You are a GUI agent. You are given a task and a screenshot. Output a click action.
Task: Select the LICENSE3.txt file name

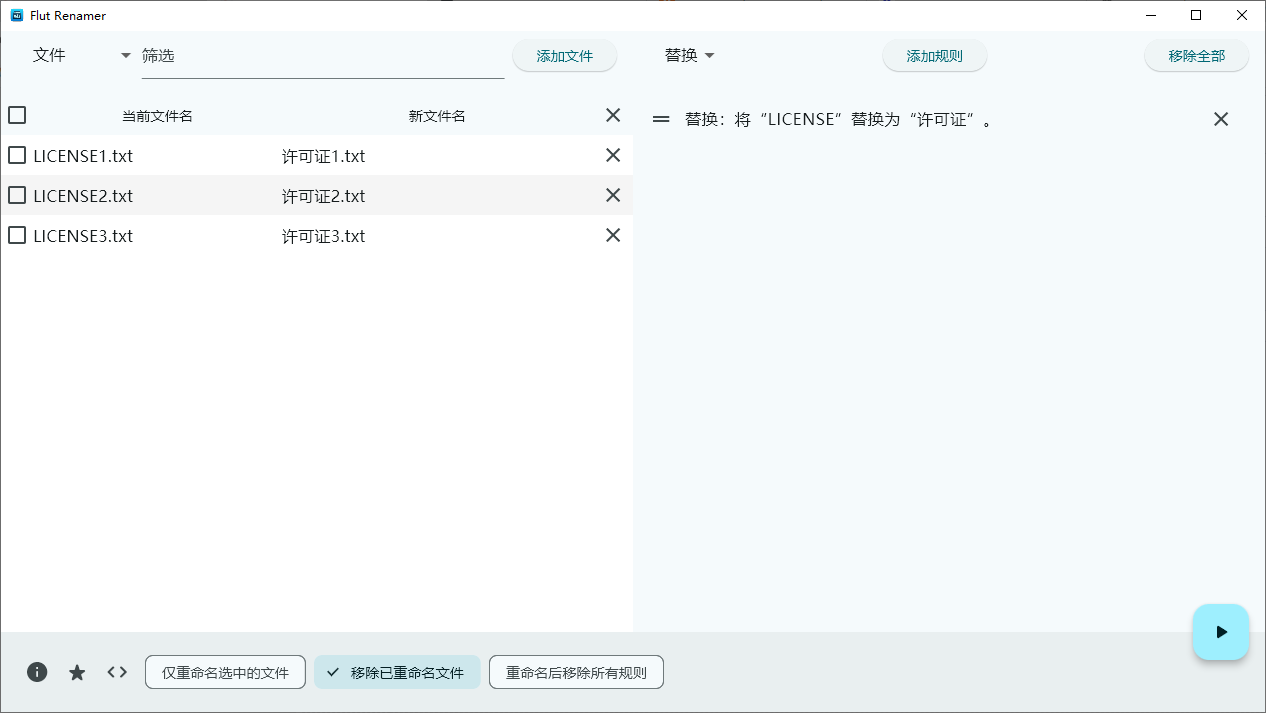83,236
